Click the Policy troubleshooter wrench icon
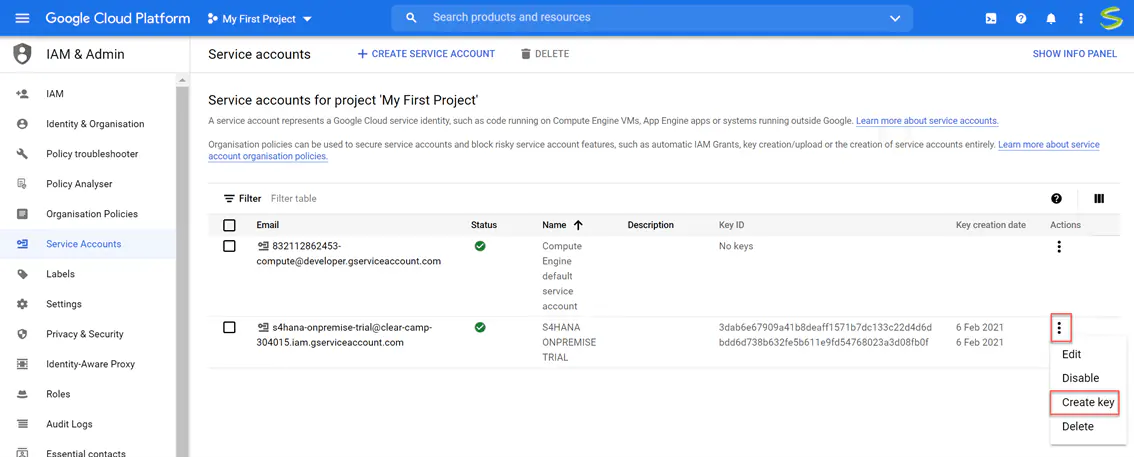 pos(22,154)
